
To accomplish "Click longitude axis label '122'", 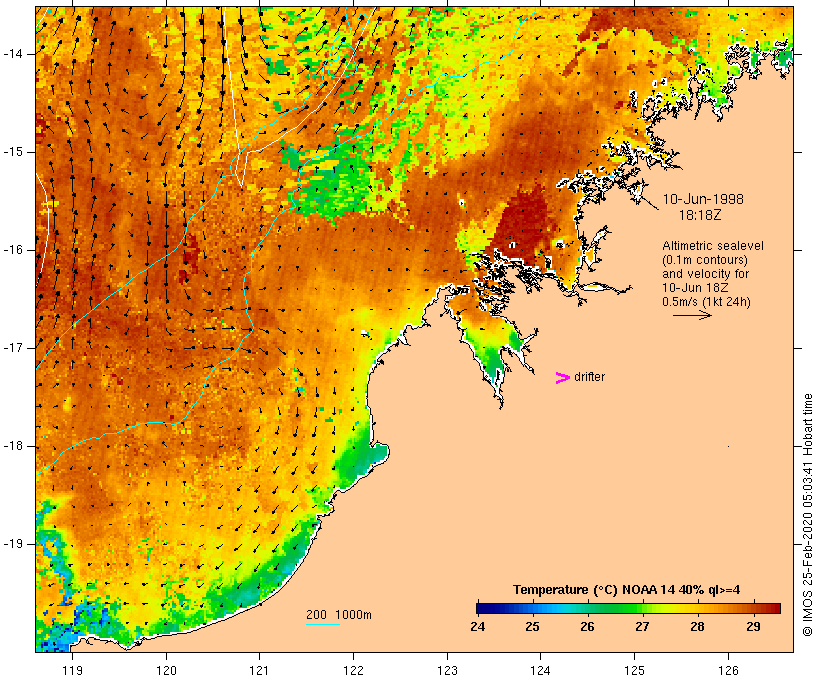I will 354,670.
